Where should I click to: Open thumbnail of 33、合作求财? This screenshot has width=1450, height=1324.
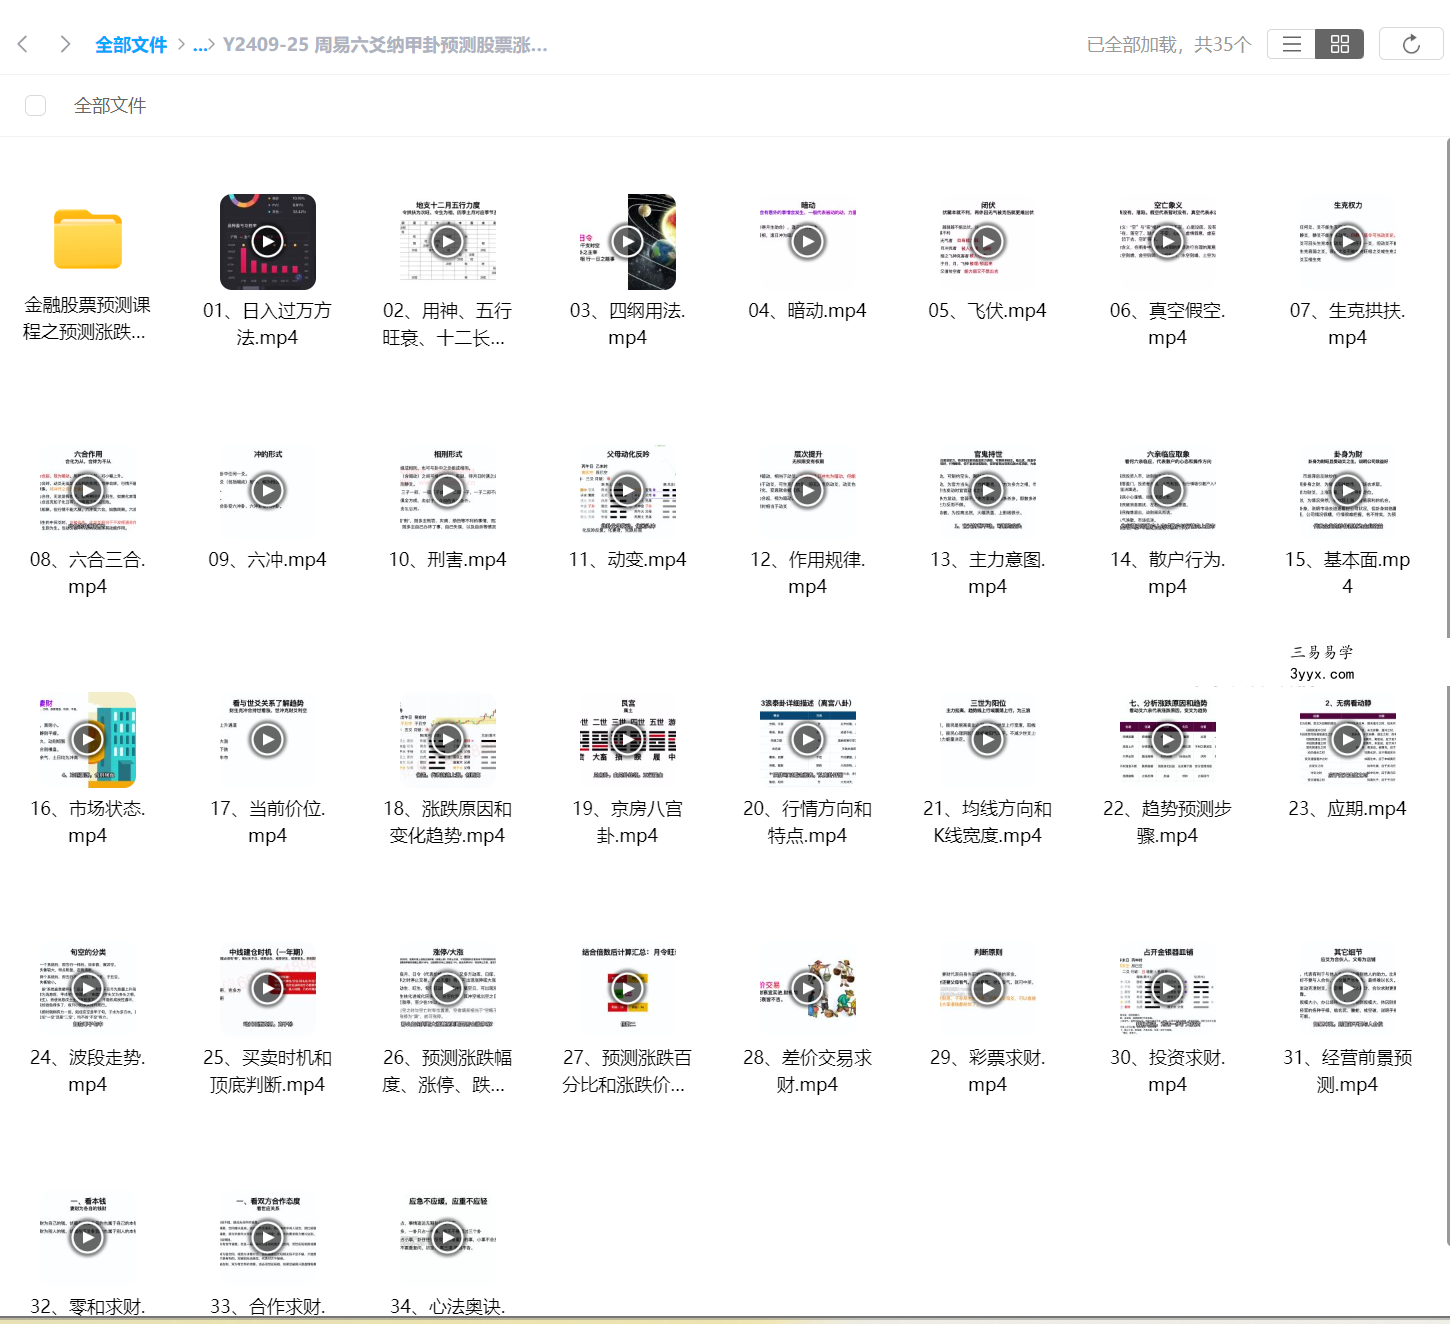pos(267,1237)
